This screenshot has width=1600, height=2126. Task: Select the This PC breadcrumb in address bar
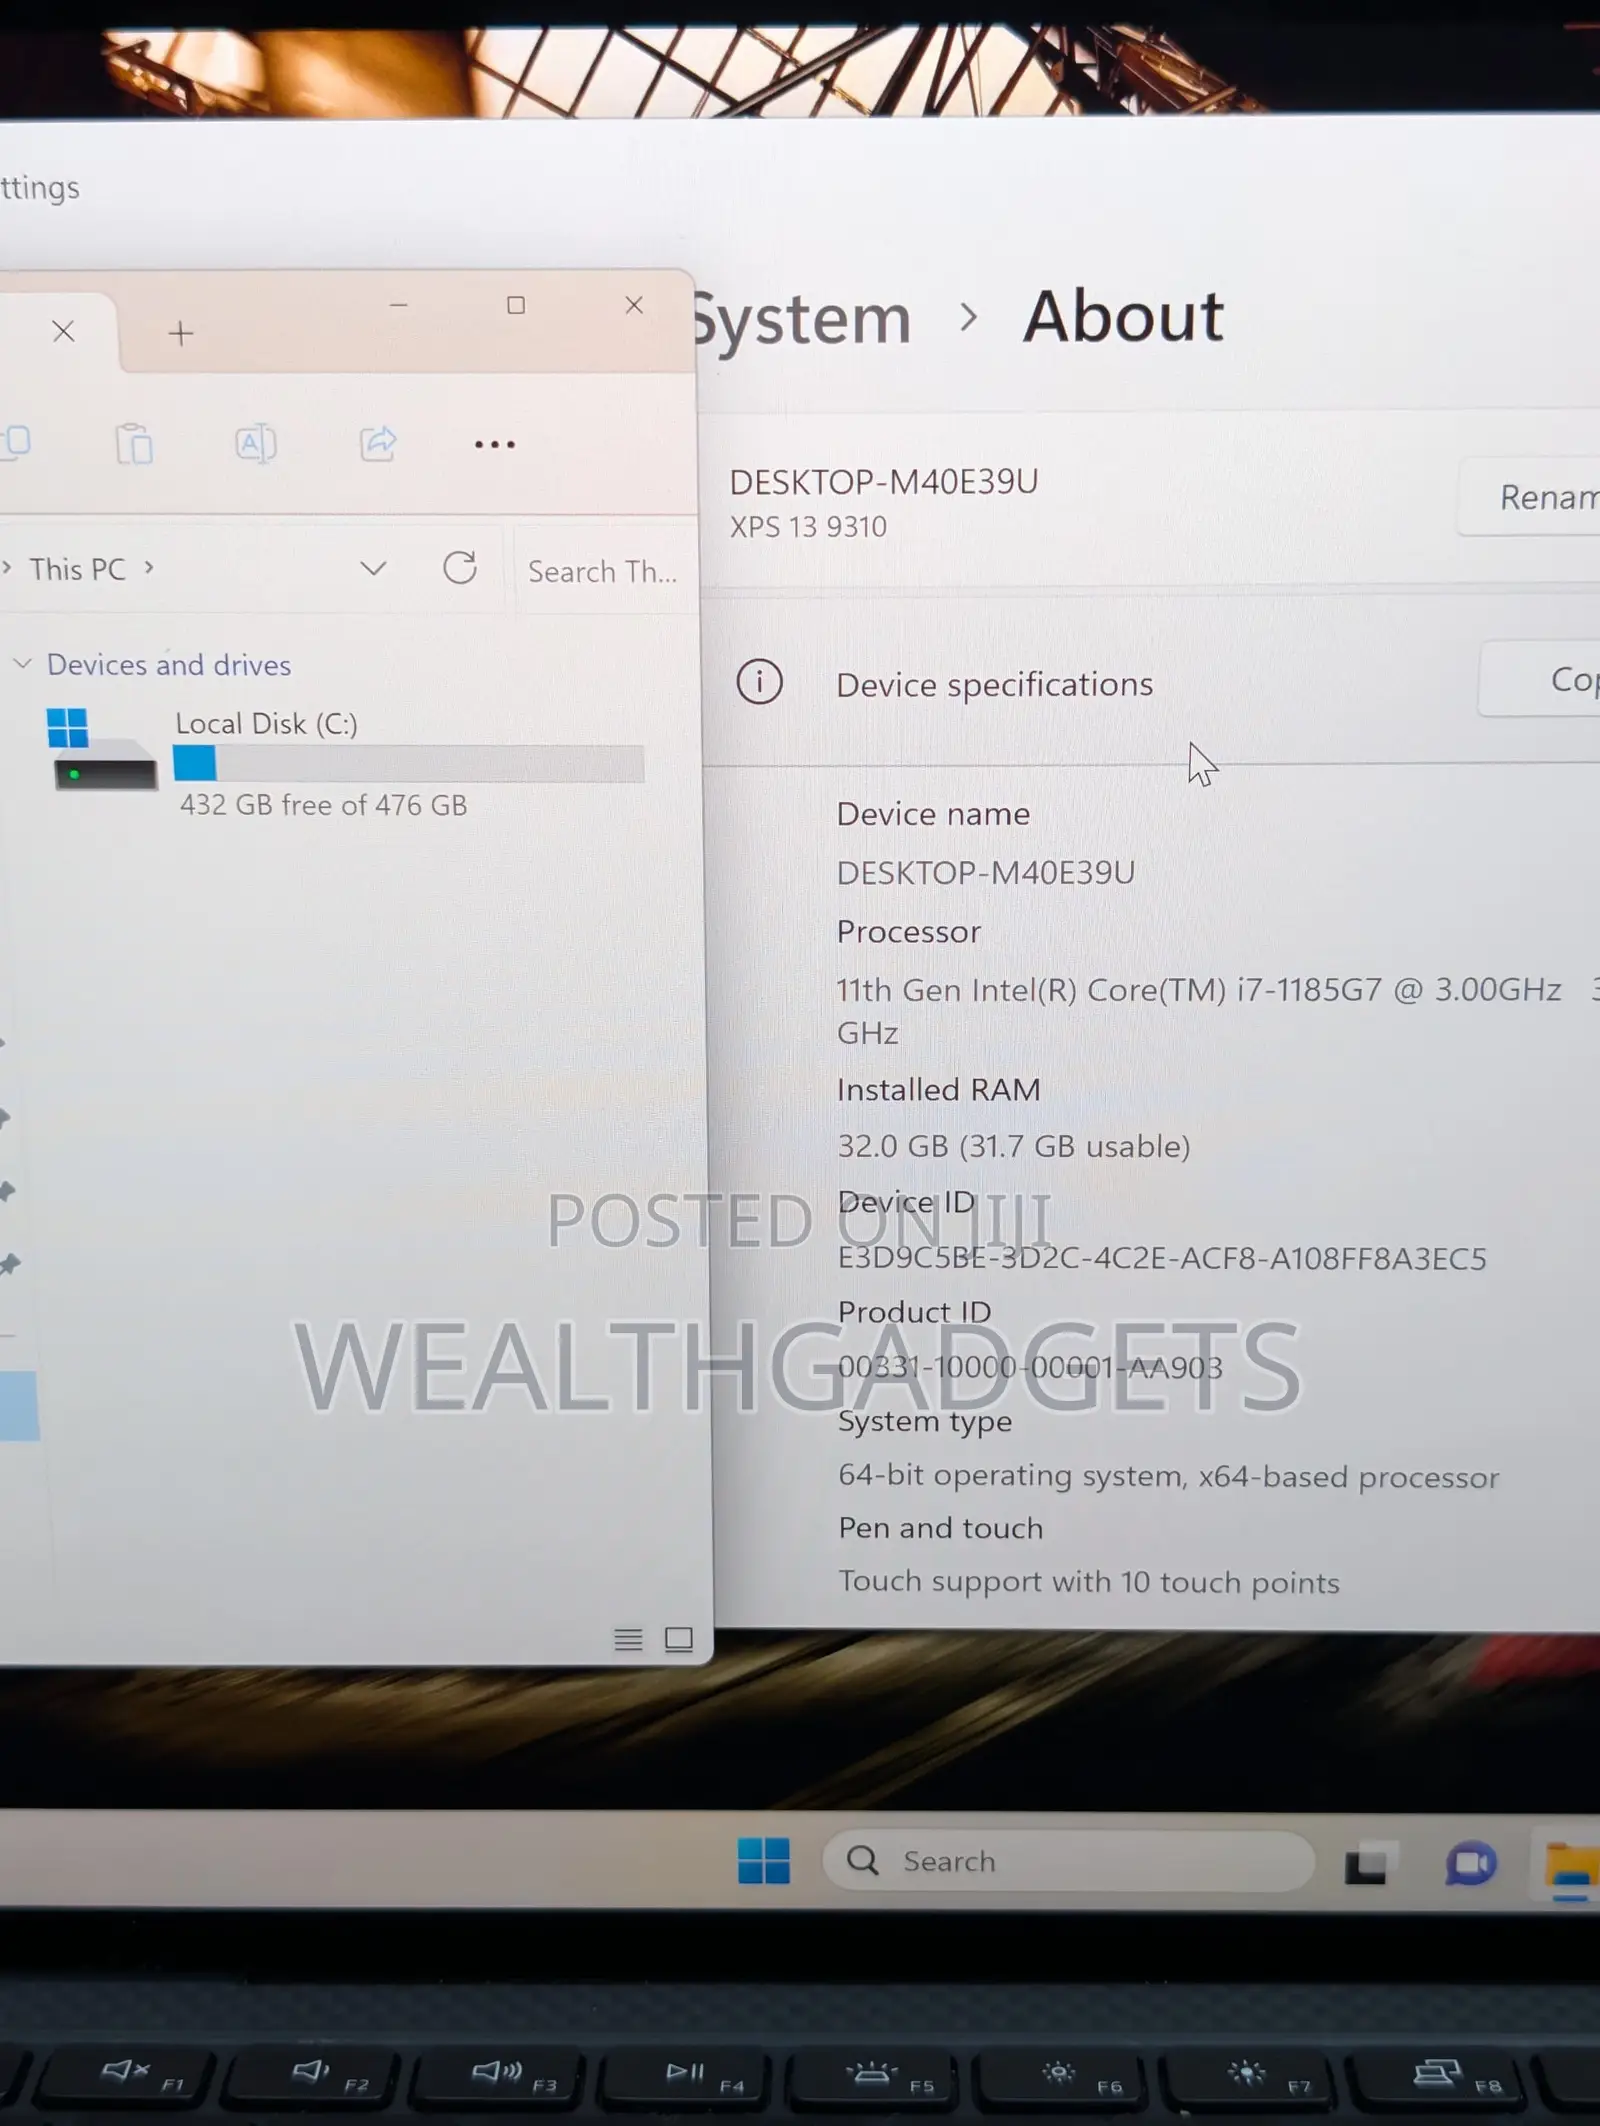[x=78, y=569]
